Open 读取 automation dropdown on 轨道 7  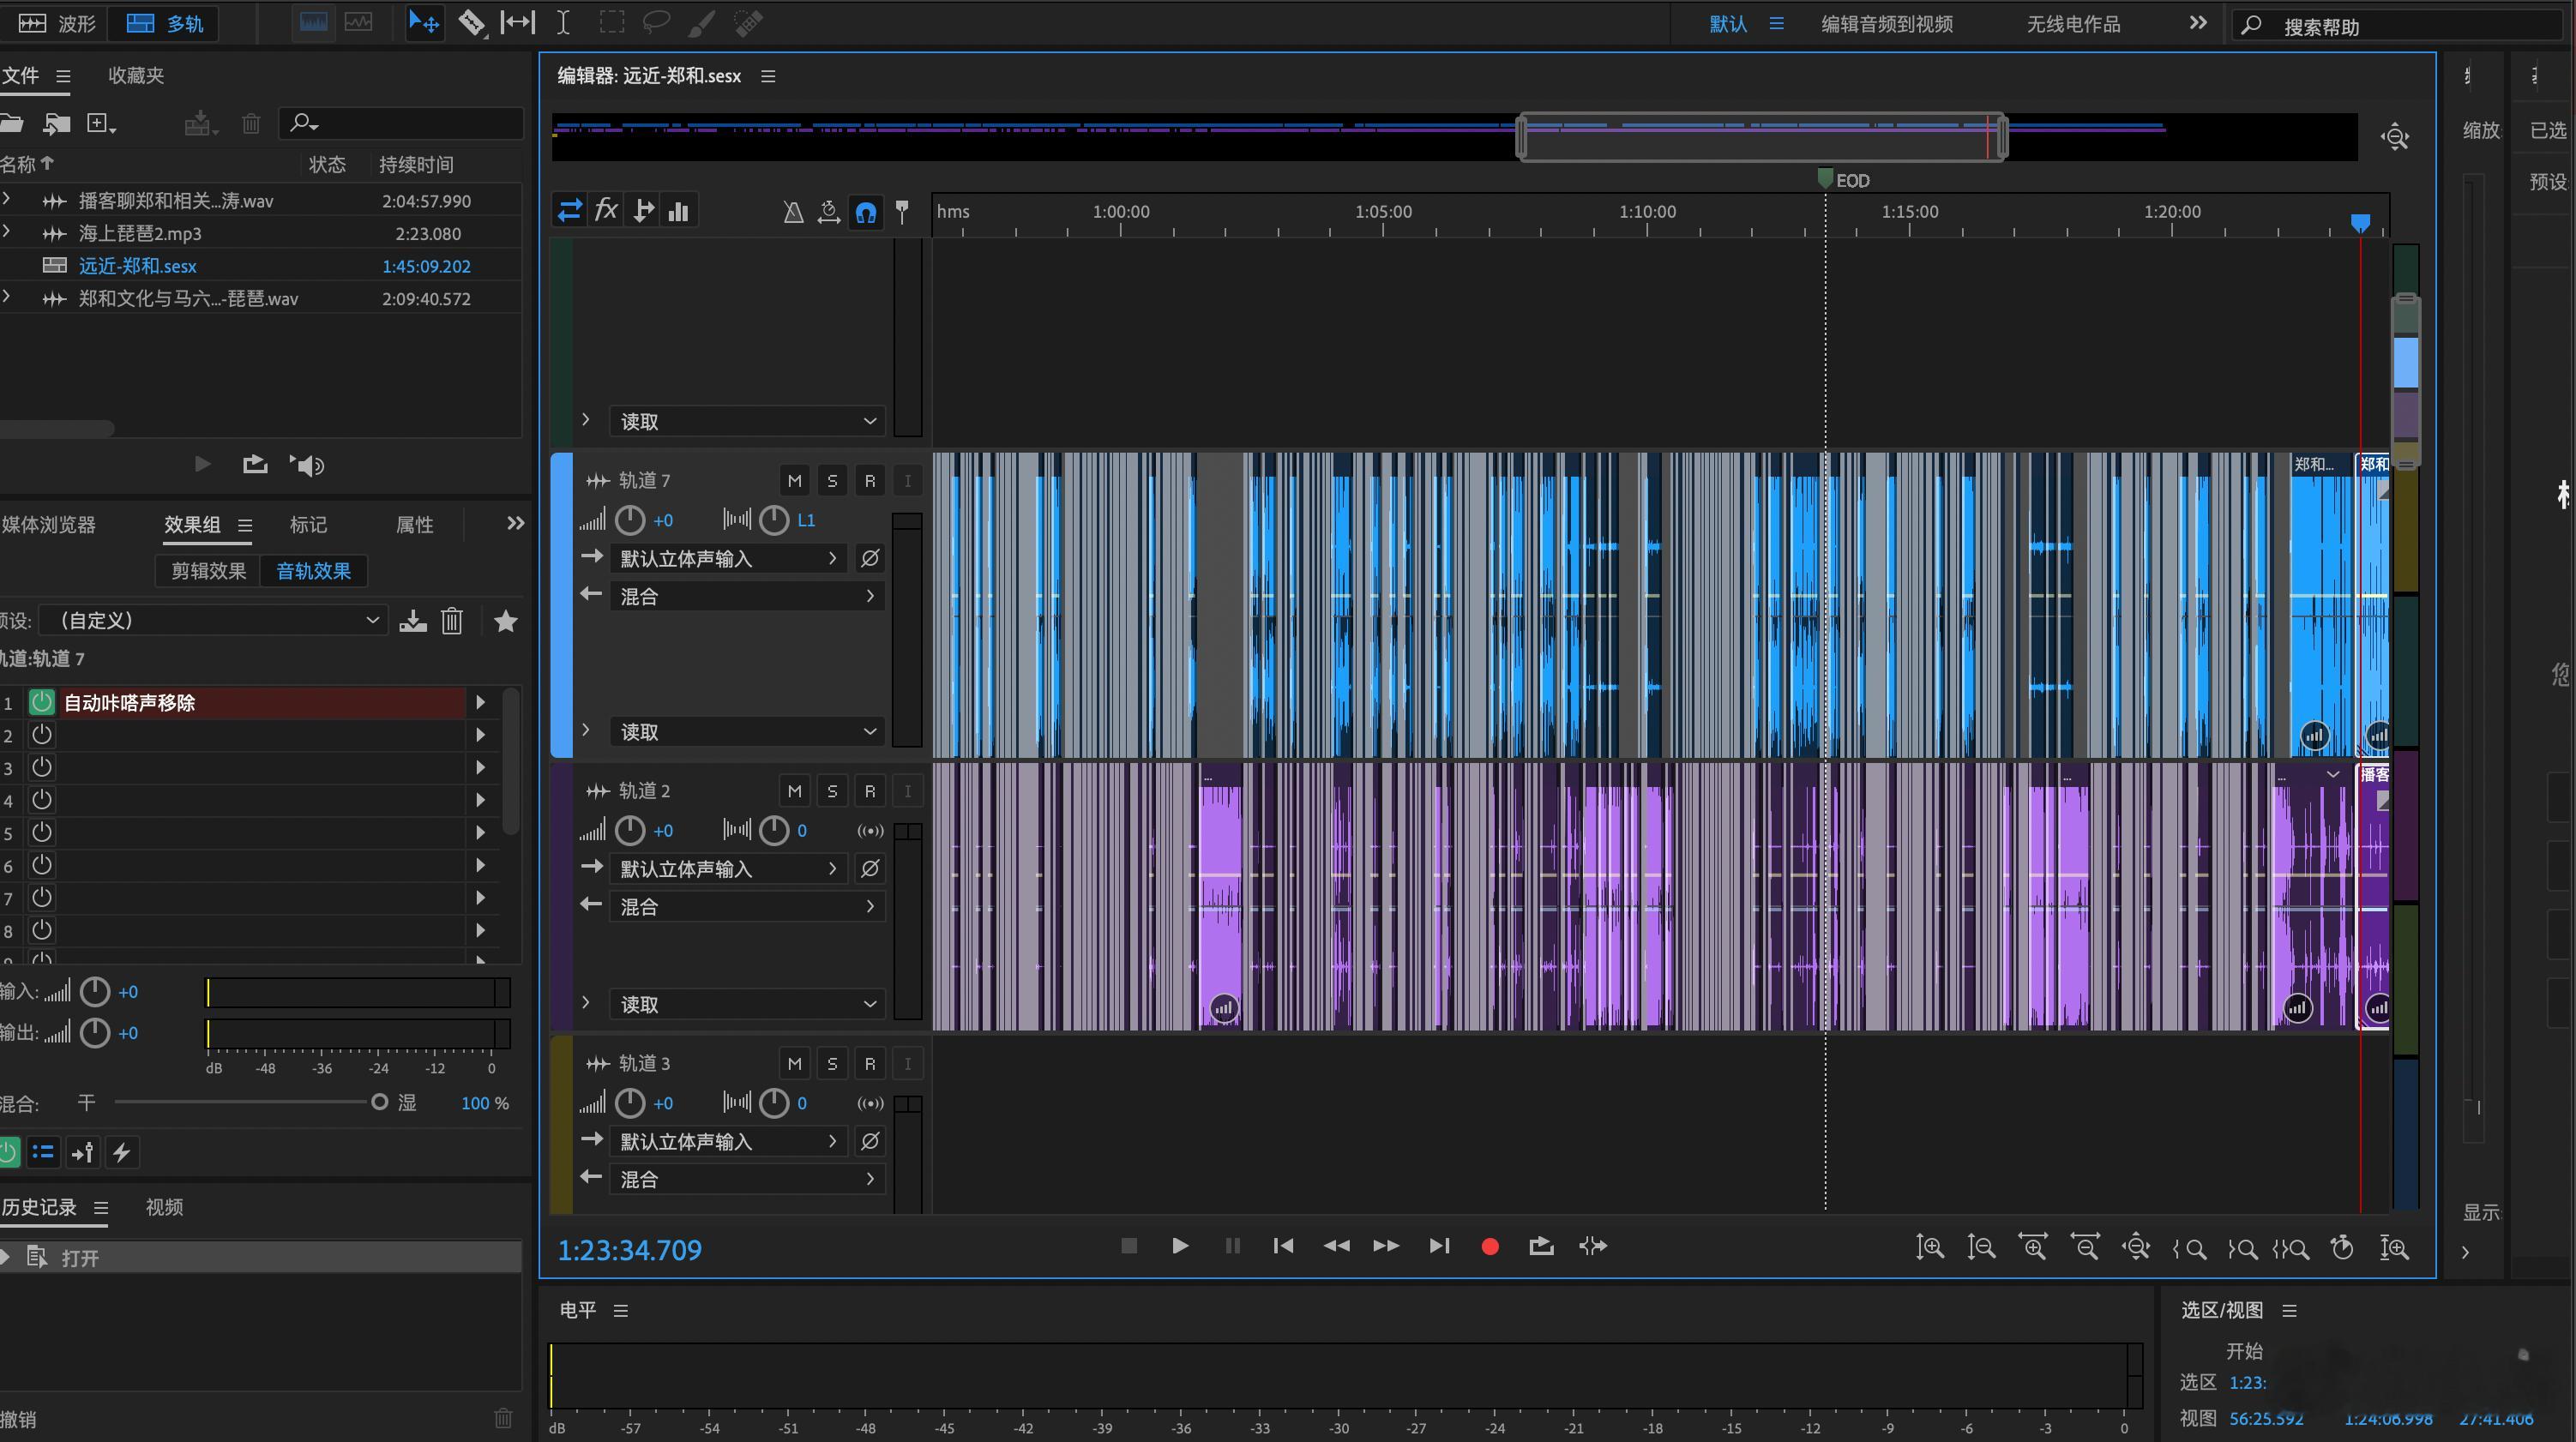point(747,732)
